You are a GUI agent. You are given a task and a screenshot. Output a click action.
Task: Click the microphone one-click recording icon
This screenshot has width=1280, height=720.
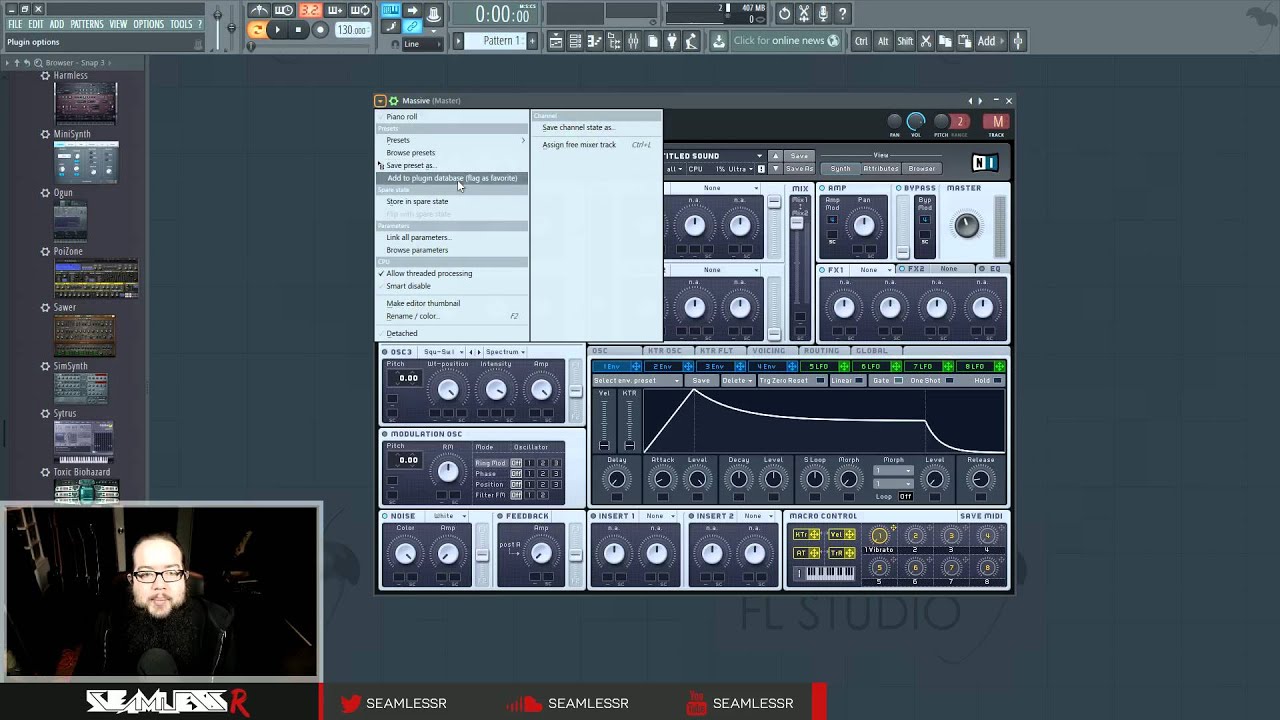(823, 13)
